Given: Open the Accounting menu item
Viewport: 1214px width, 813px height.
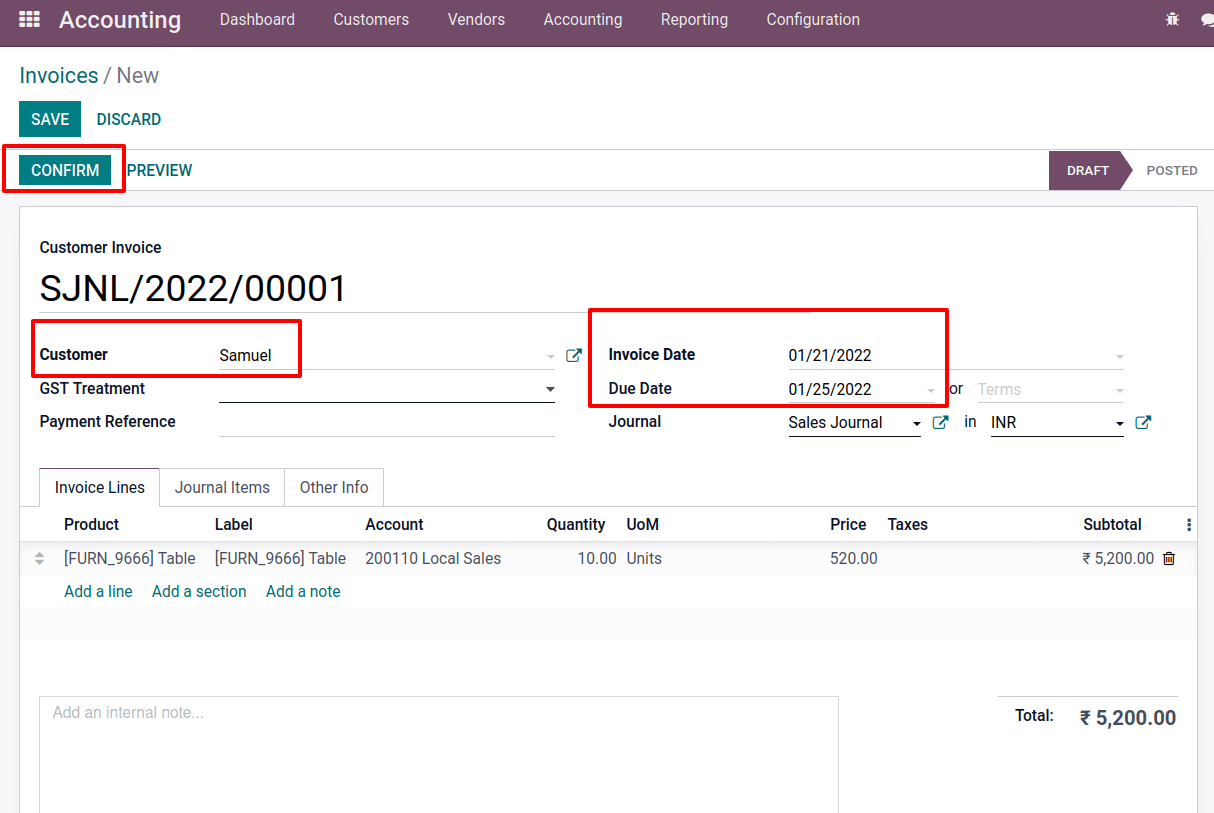Looking at the screenshot, I should [583, 20].
